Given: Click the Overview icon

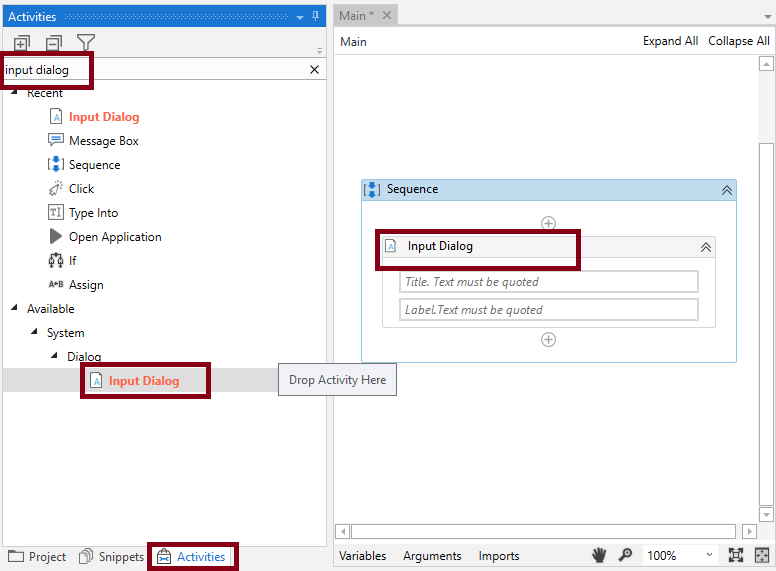Looking at the screenshot, I should [x=762, y=556].
